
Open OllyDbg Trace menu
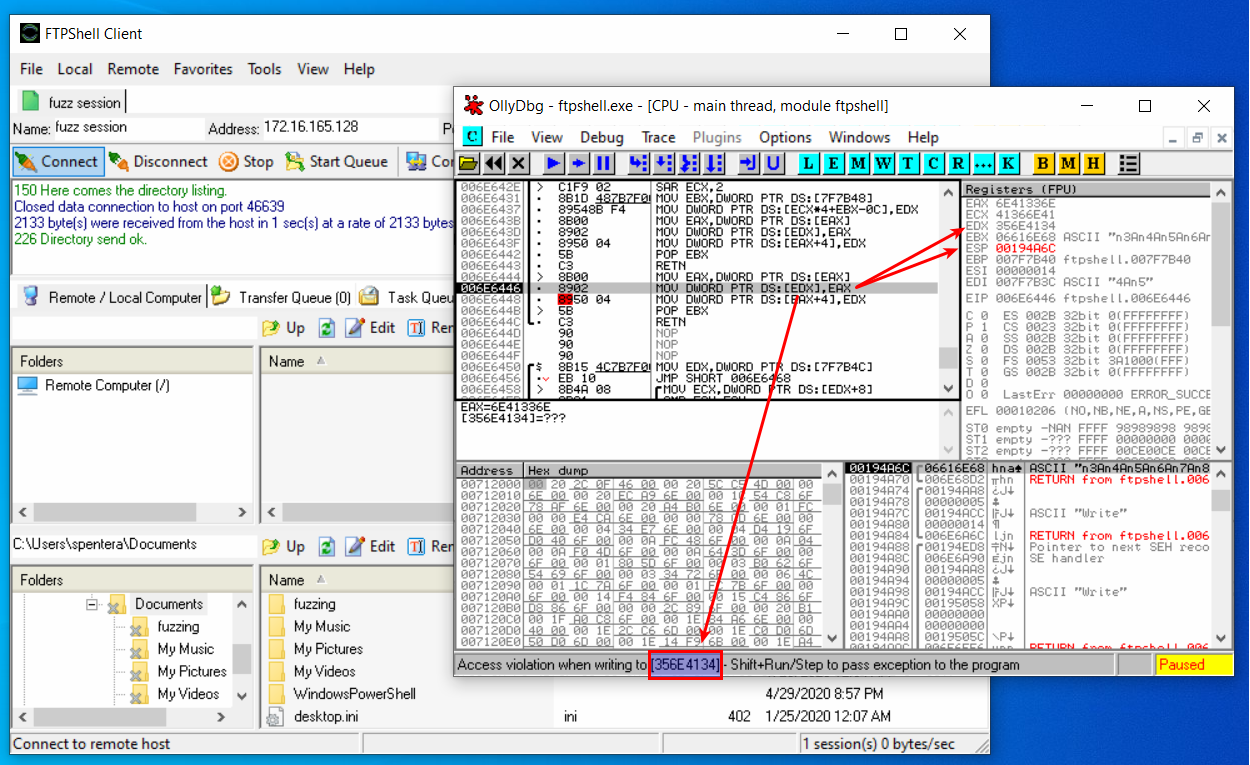[658, 137]
